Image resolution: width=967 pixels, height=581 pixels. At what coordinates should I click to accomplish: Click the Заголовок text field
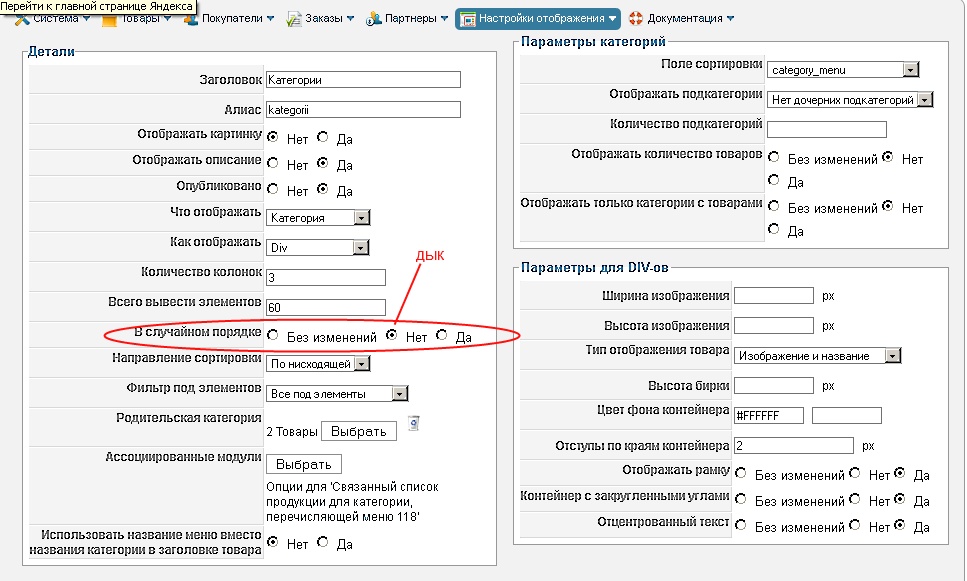[363, 79]
